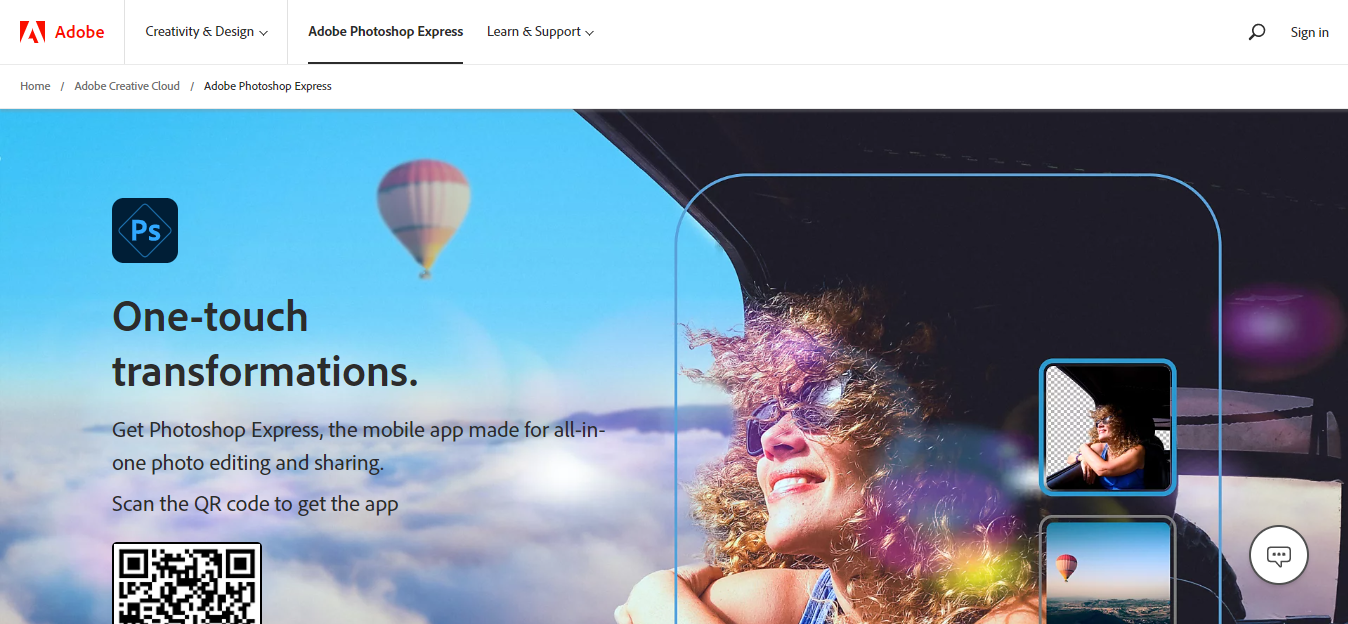The image size is (1348, 624).
Task: Select the Adobe Photoshop Express navigation tab
Action: coord(385,32)
